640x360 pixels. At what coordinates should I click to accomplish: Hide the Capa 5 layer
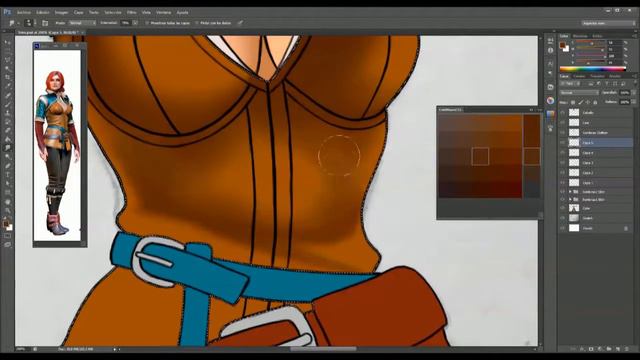pos(563,142)
